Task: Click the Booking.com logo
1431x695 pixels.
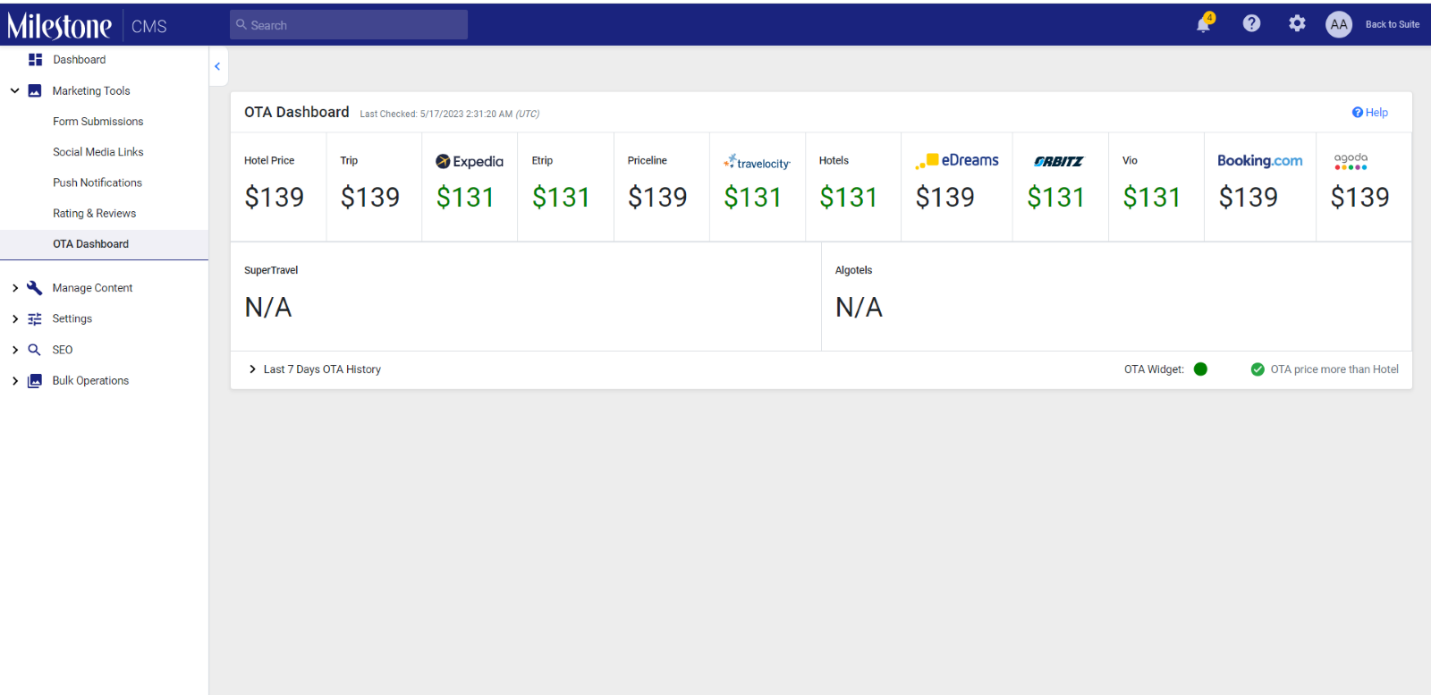Action: [1260, 160]
